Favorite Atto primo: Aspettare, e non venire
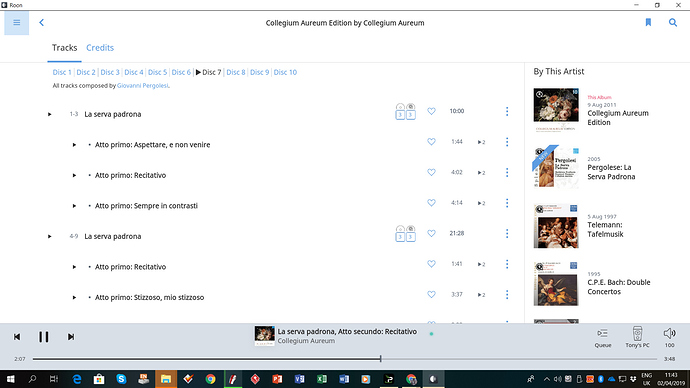Screen dimensions: 690x388 click(x=431, y=142)
